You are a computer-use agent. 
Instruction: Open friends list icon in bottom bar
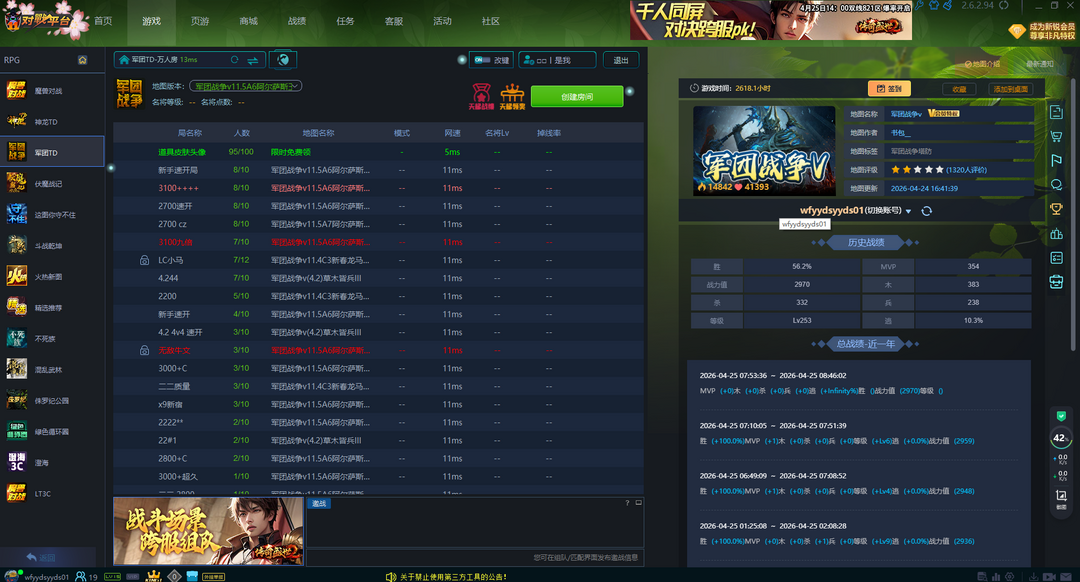(81, 576)
